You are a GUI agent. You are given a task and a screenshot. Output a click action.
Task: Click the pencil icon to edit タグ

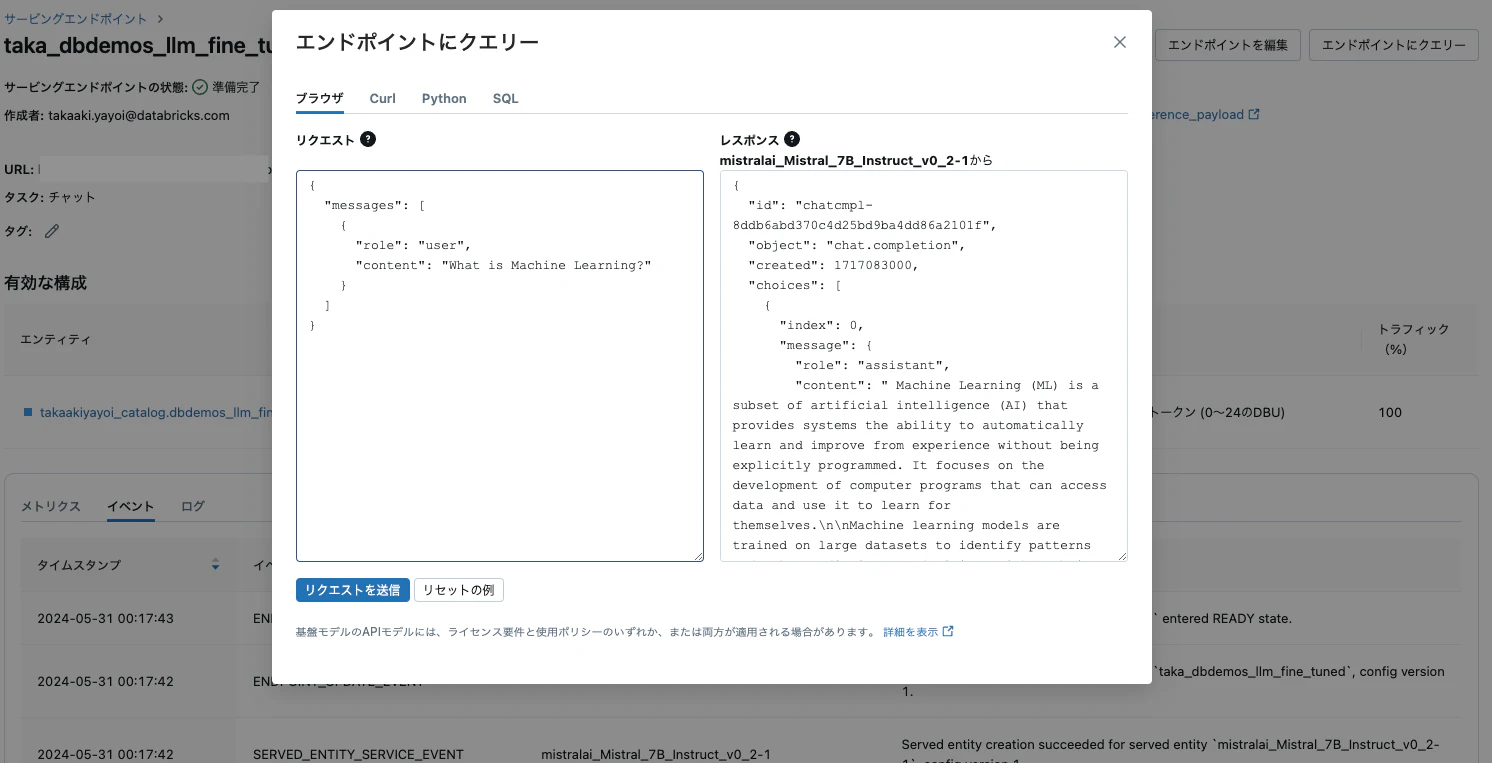point(52,231)
